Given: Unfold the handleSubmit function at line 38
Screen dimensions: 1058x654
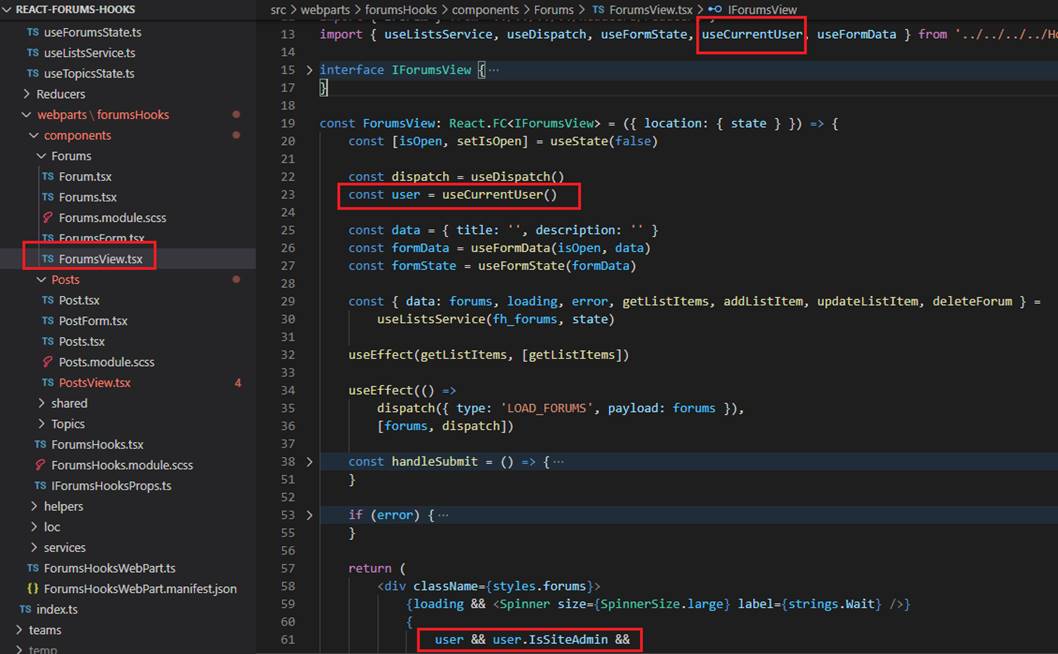Looking at the screenshot, I should (x=309, y=462).
